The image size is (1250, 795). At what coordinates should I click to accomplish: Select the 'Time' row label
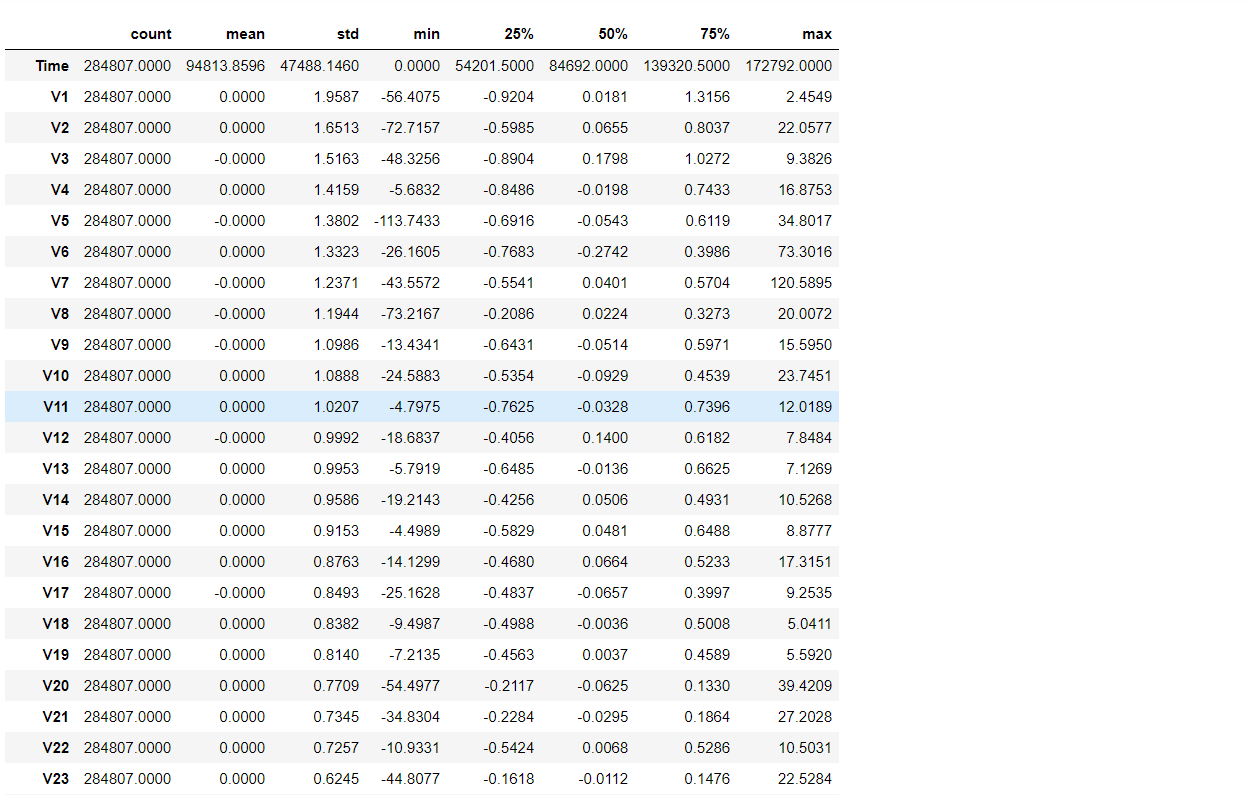pos(52,66)
